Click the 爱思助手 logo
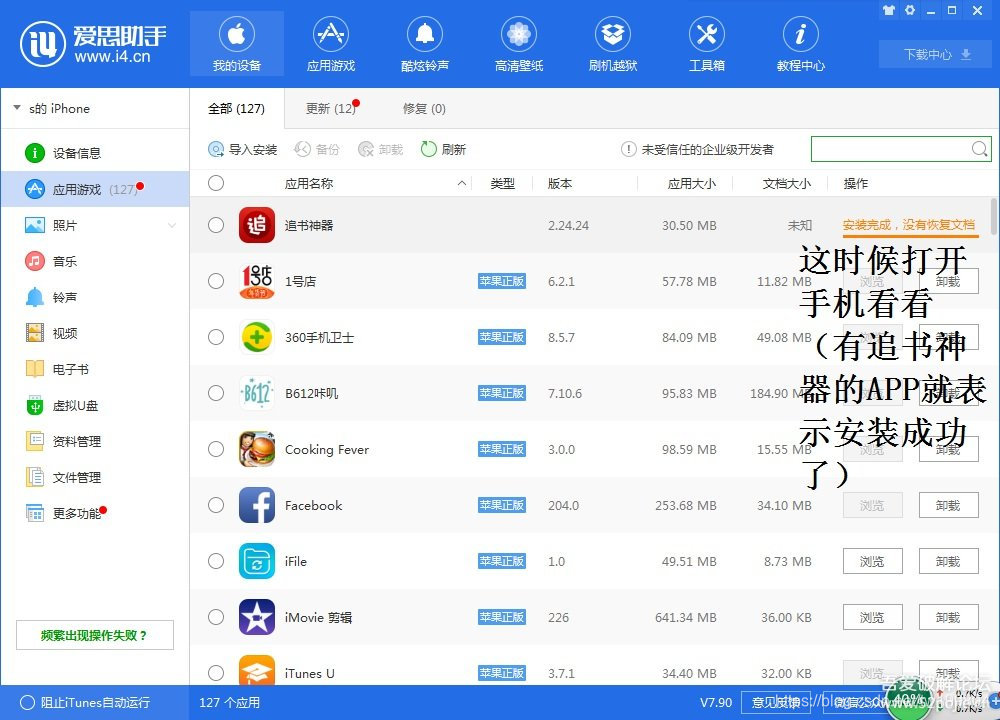The image size is (1000, 720). coord(93,44)
